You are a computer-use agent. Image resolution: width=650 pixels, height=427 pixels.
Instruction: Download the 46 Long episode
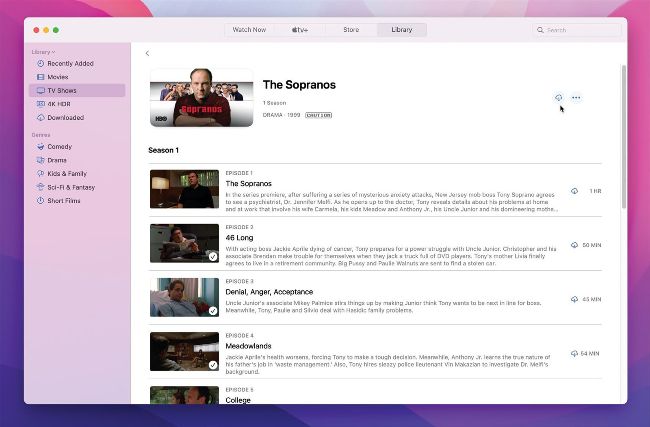(575, 244)
